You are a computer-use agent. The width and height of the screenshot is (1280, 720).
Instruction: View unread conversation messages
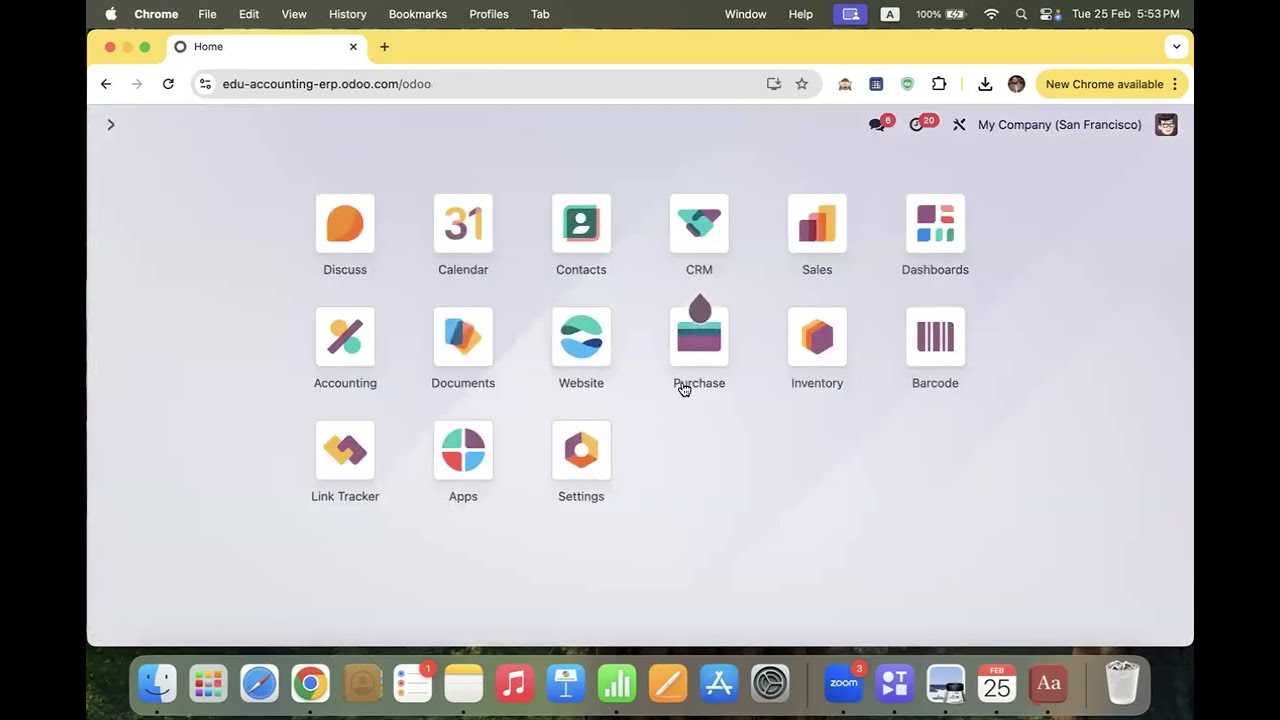pos(880,124)
